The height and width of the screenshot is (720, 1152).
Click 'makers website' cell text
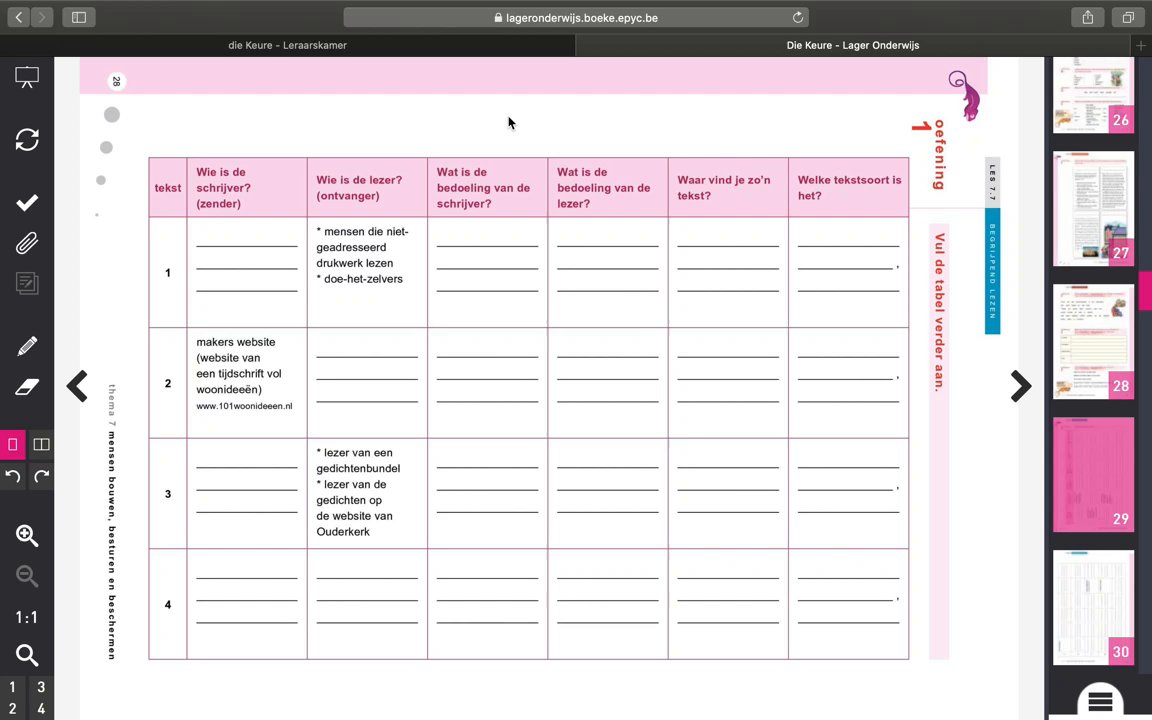pyautogui.click(x=236, y=342)
